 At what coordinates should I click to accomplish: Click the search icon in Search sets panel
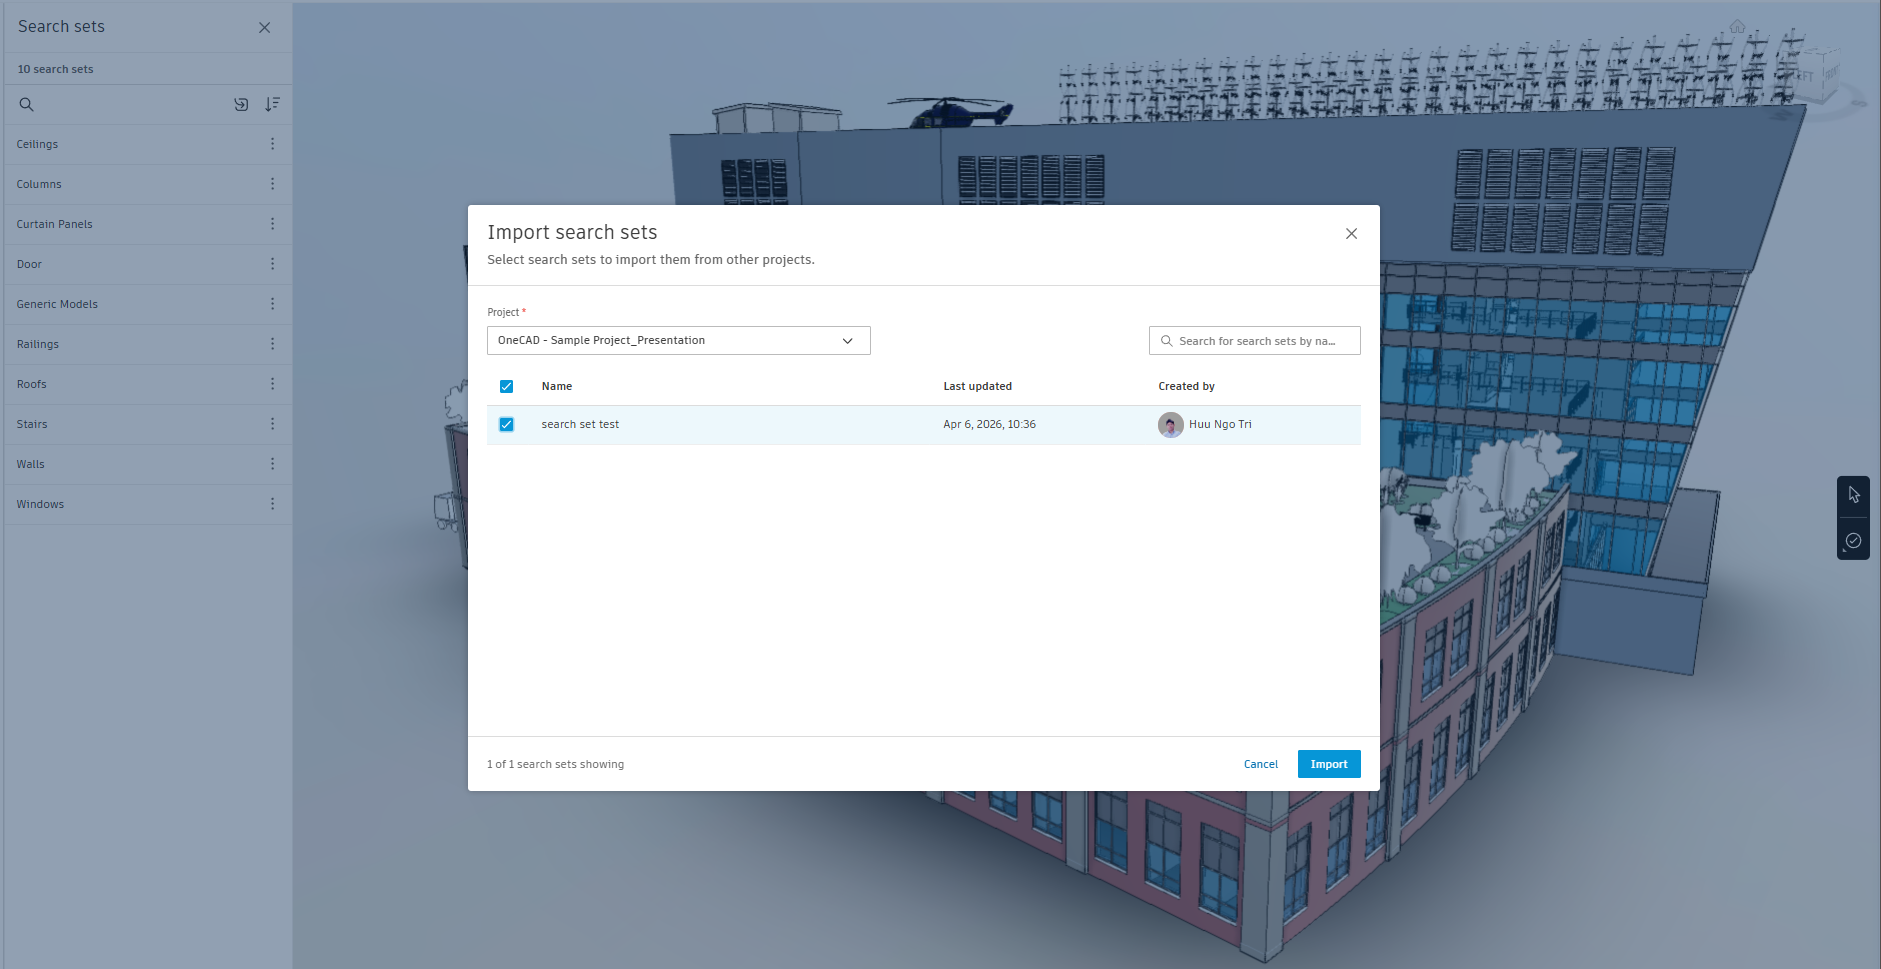coord(27,104)
